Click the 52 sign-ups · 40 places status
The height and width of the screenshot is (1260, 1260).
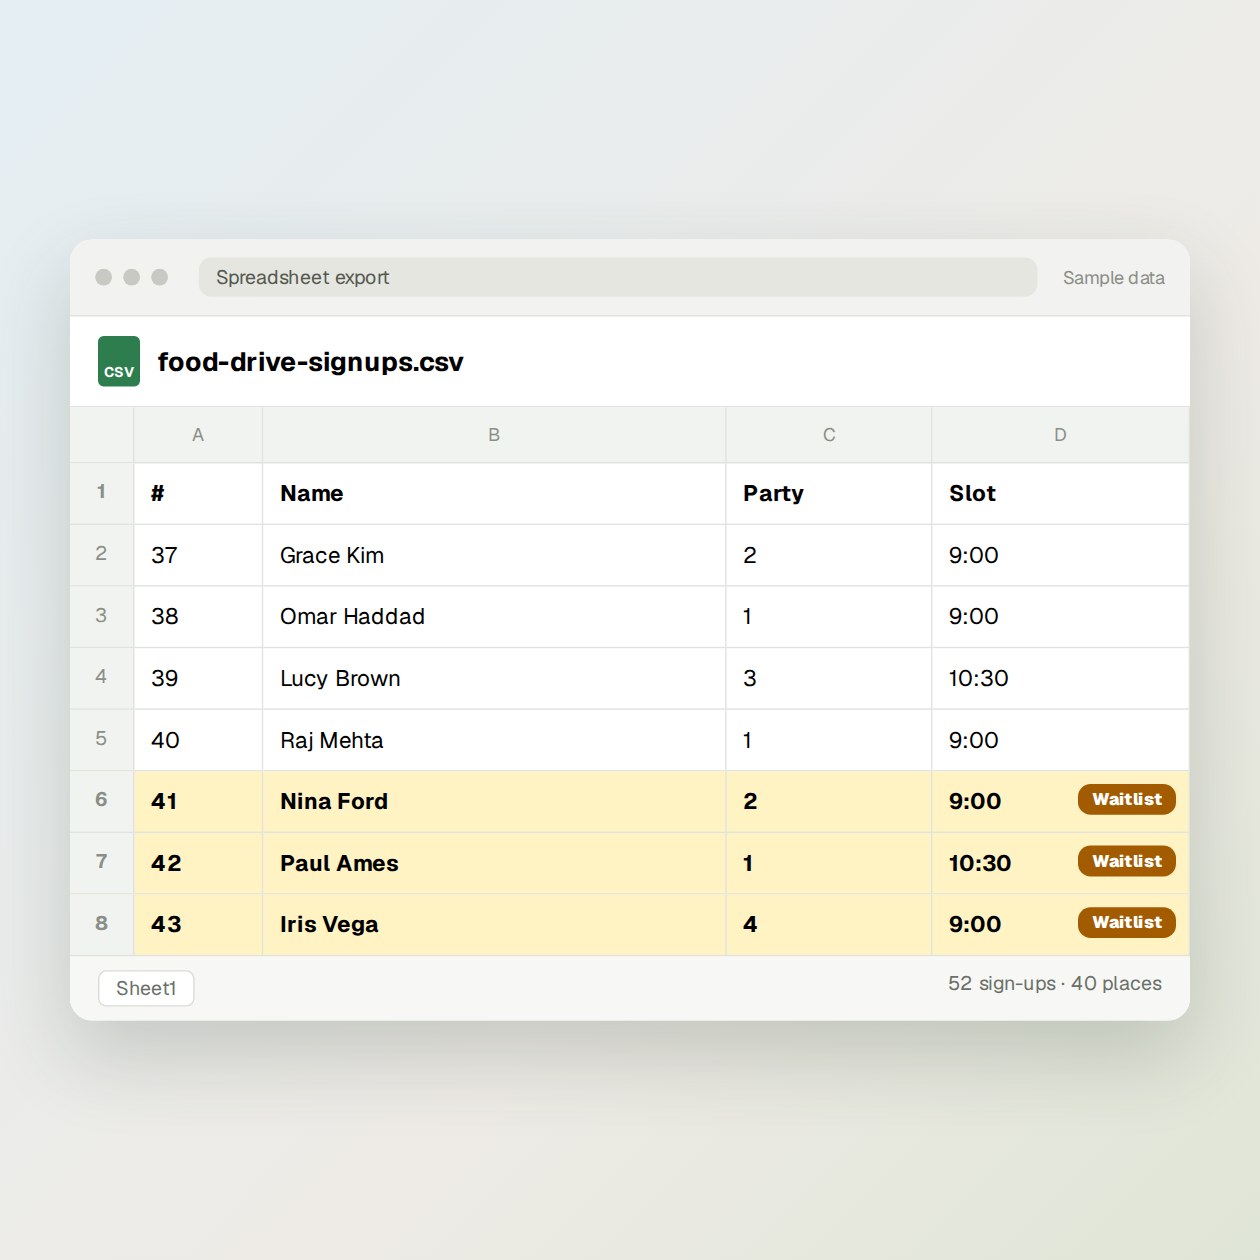[x=1055, y=984]
